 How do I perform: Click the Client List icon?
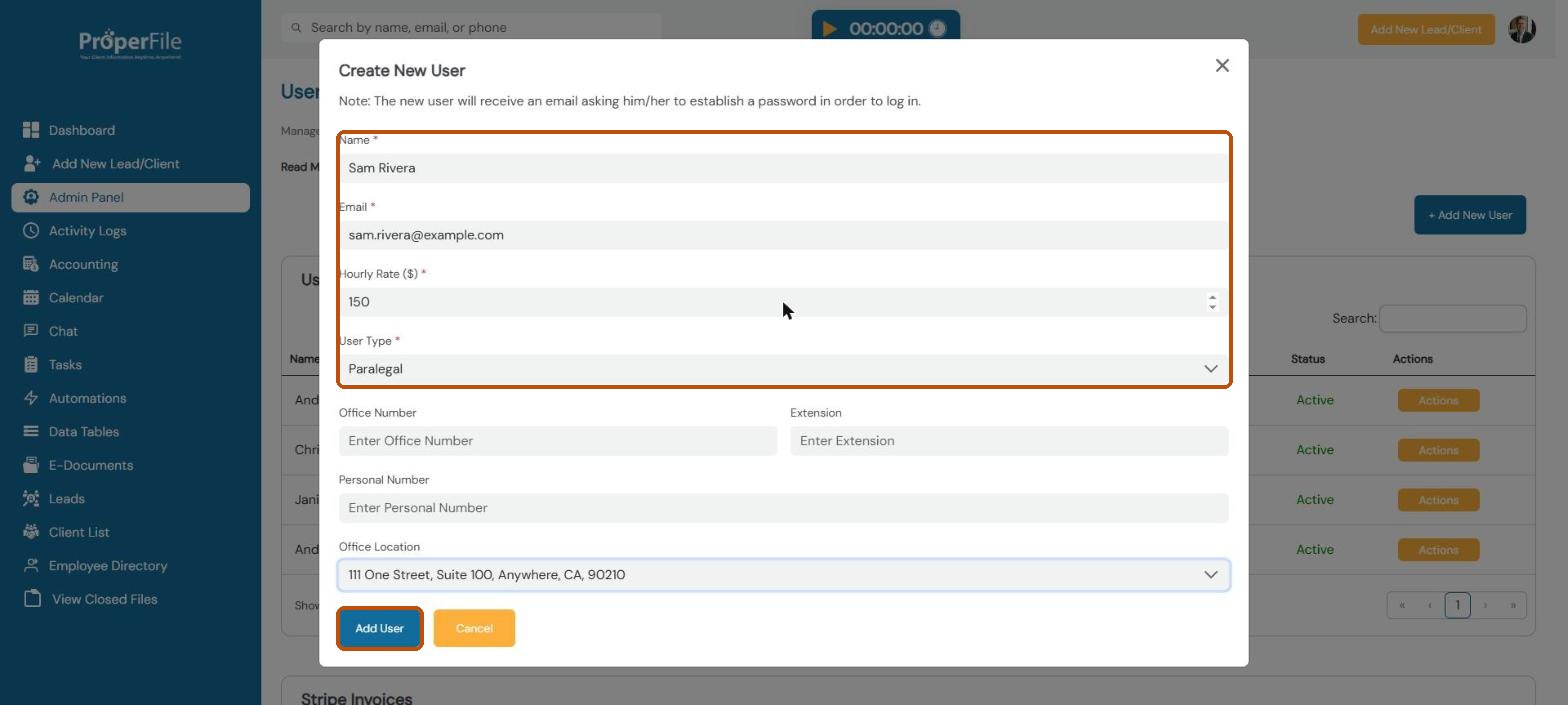tap(31, 532)
